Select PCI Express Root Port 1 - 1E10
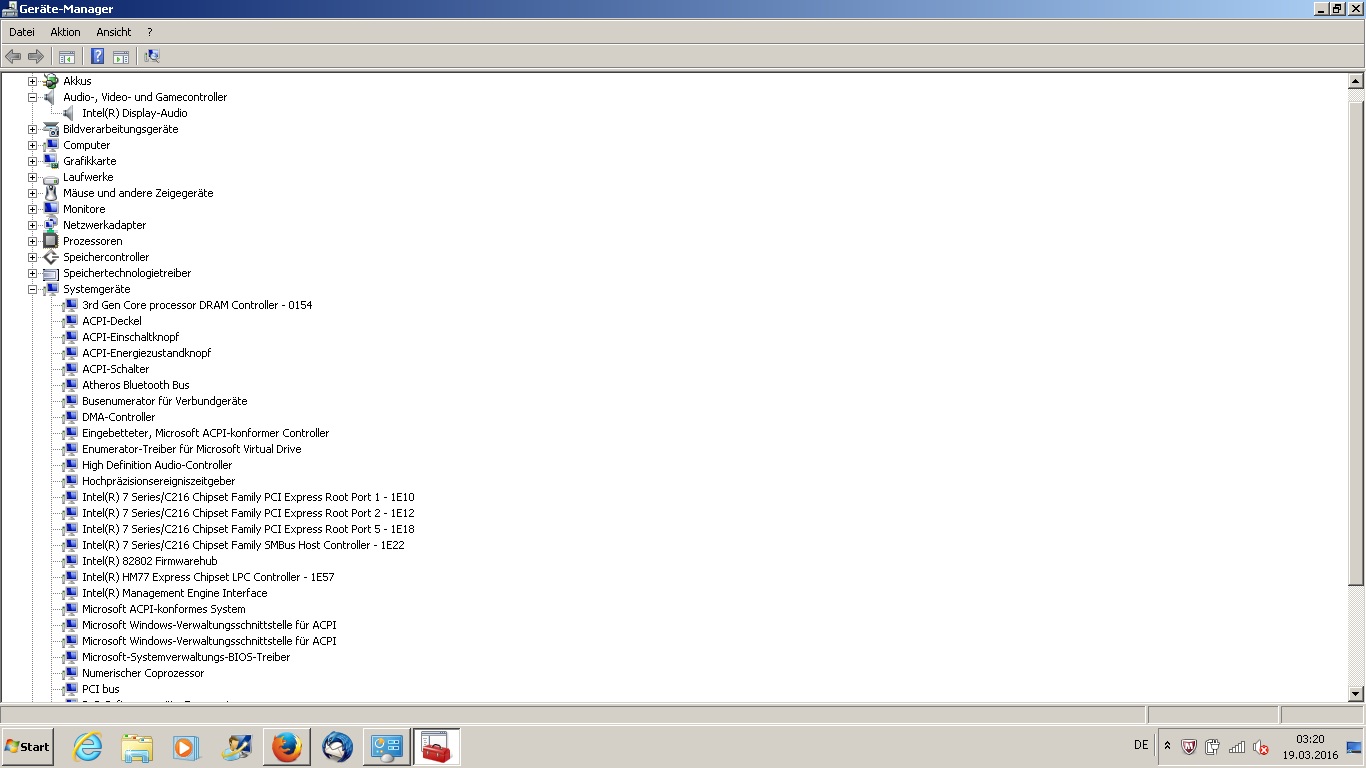The image size is (1366, 768). [x=248, y=497]
